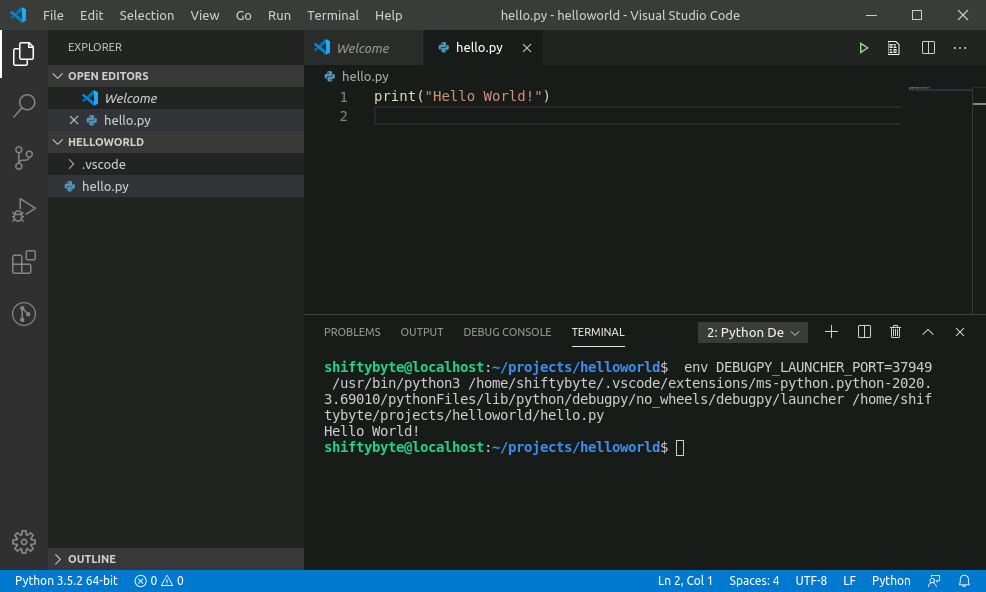Select the Terminal panel tab
The height and width of the screenshot is (592, 986).
tap(598, 332)
